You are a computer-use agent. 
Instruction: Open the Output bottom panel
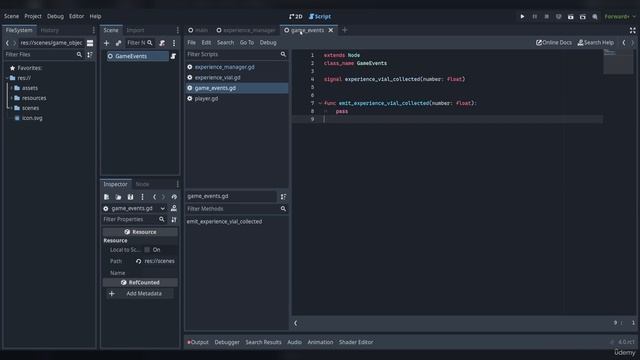pos(198,342)
